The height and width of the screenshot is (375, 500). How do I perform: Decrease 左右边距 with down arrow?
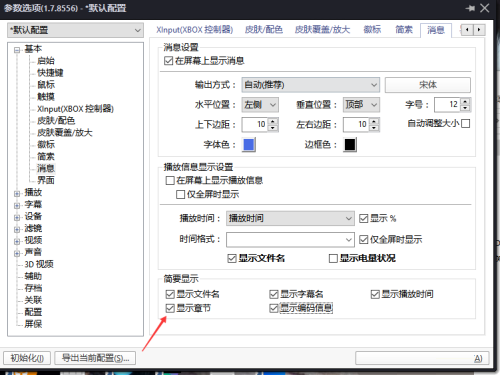pos(374,128)
